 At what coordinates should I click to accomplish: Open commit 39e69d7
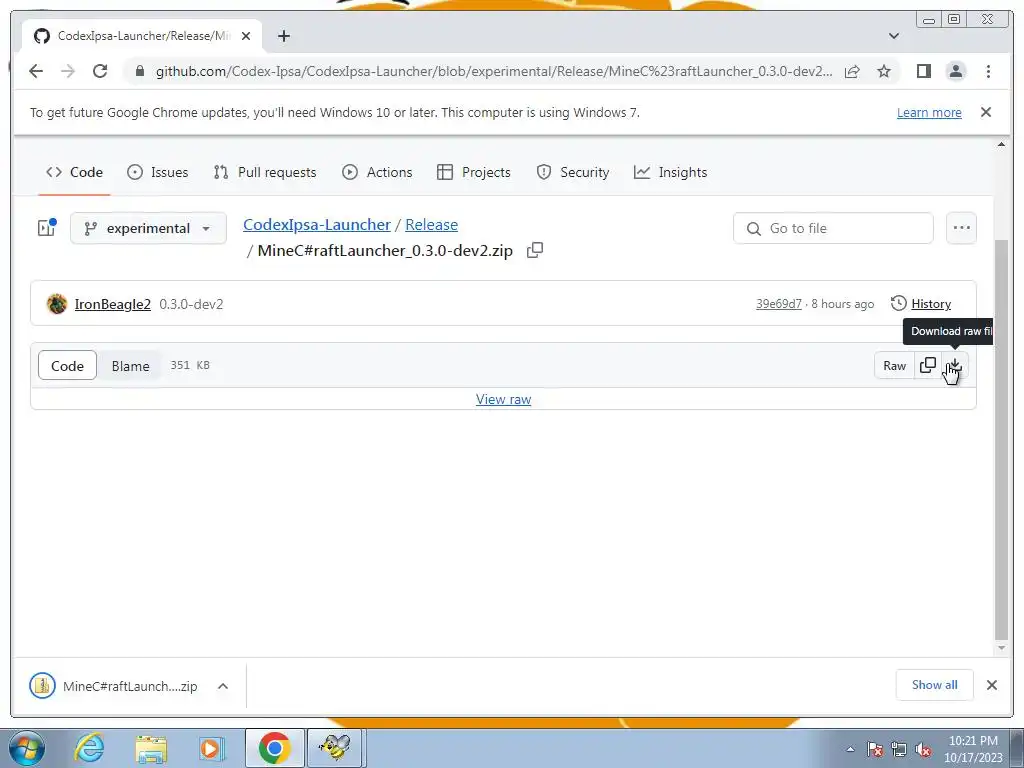click(778, 304)
